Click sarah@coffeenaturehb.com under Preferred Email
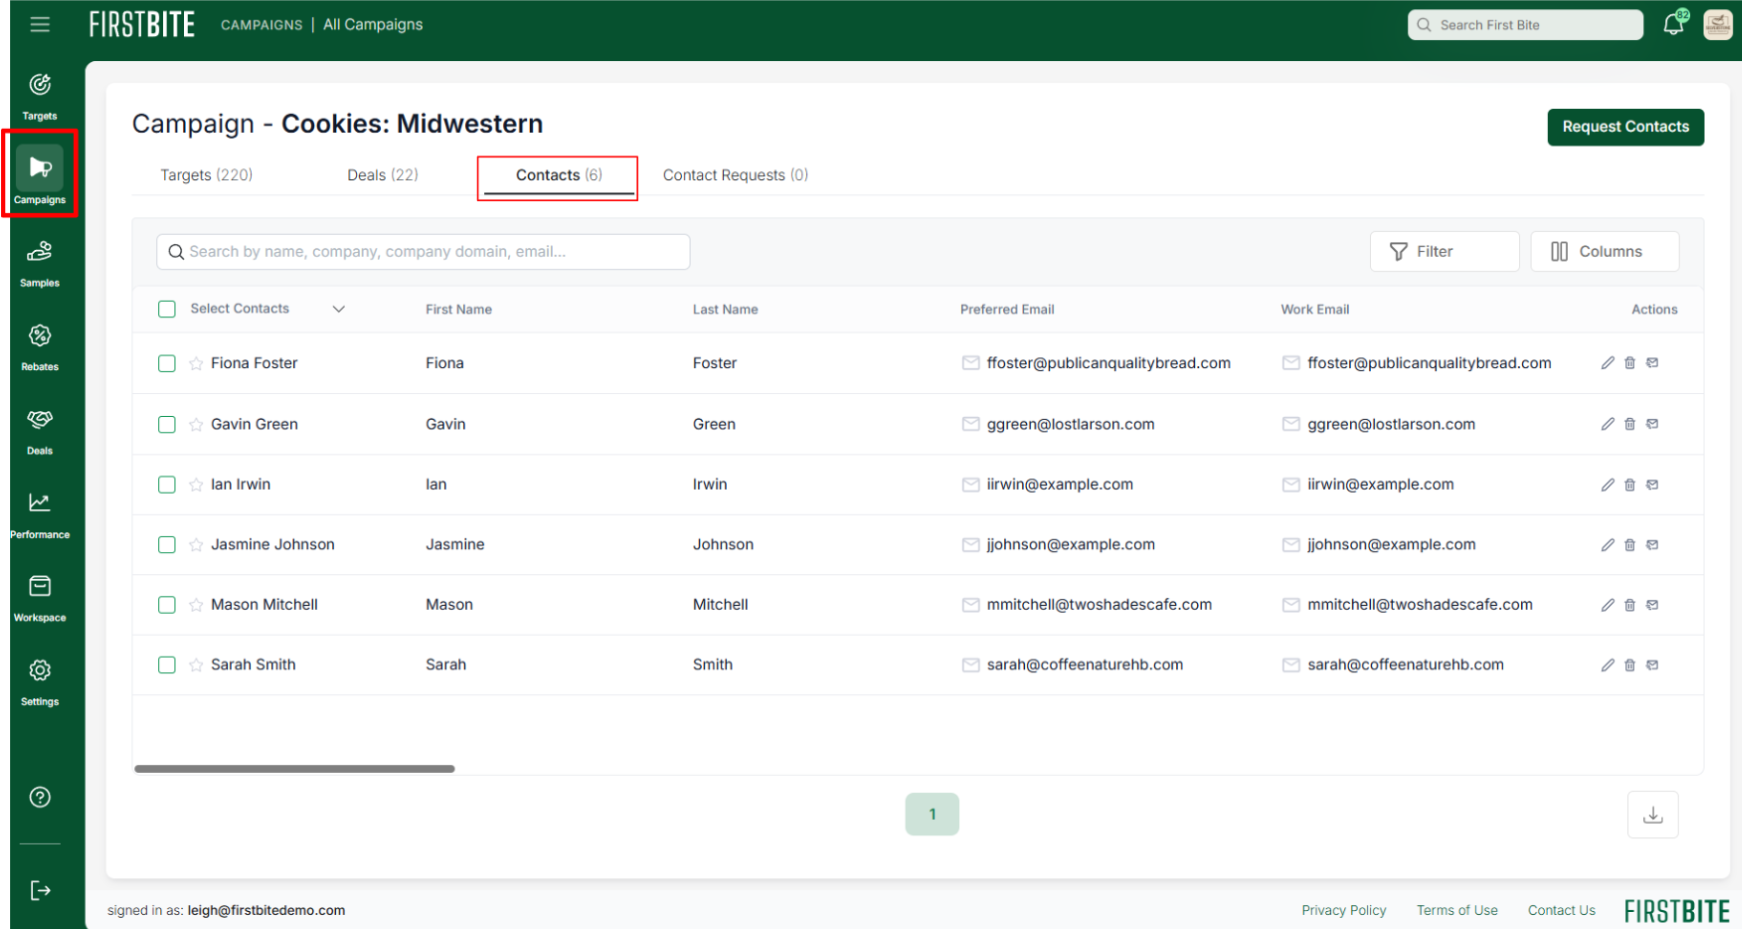This screenshot has height=929, width=1742. click(1084, 664)
